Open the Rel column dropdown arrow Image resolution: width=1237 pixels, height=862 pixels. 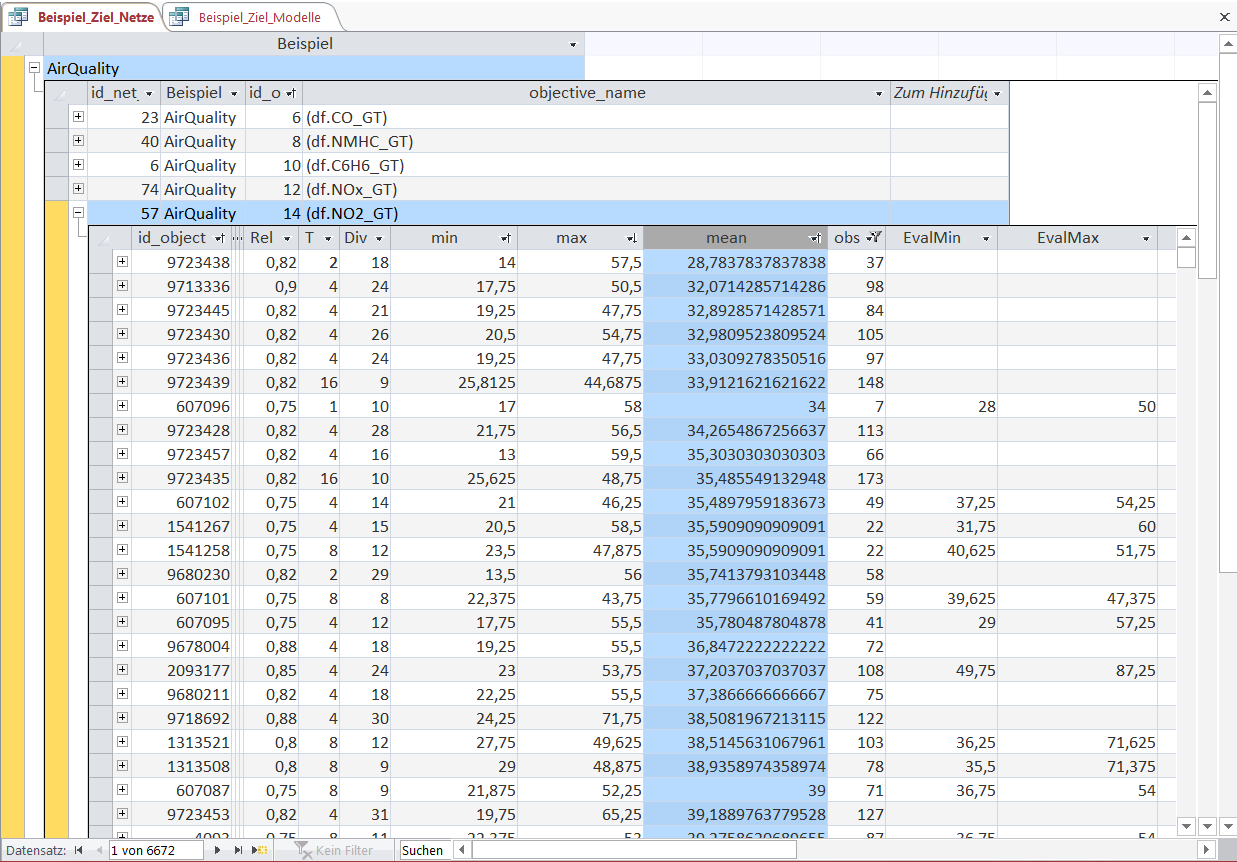[287, 238]
